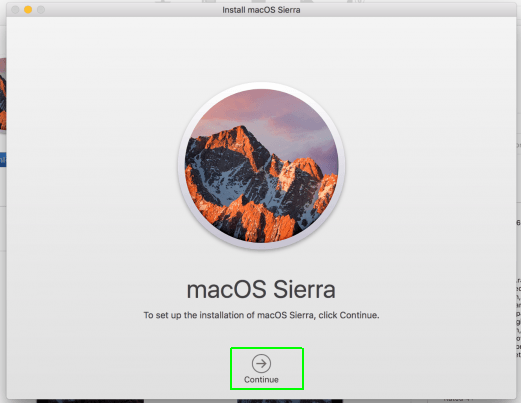Click the installation setup instruction sentence
The height and width of the screenshot is (403, 521).
261,315
